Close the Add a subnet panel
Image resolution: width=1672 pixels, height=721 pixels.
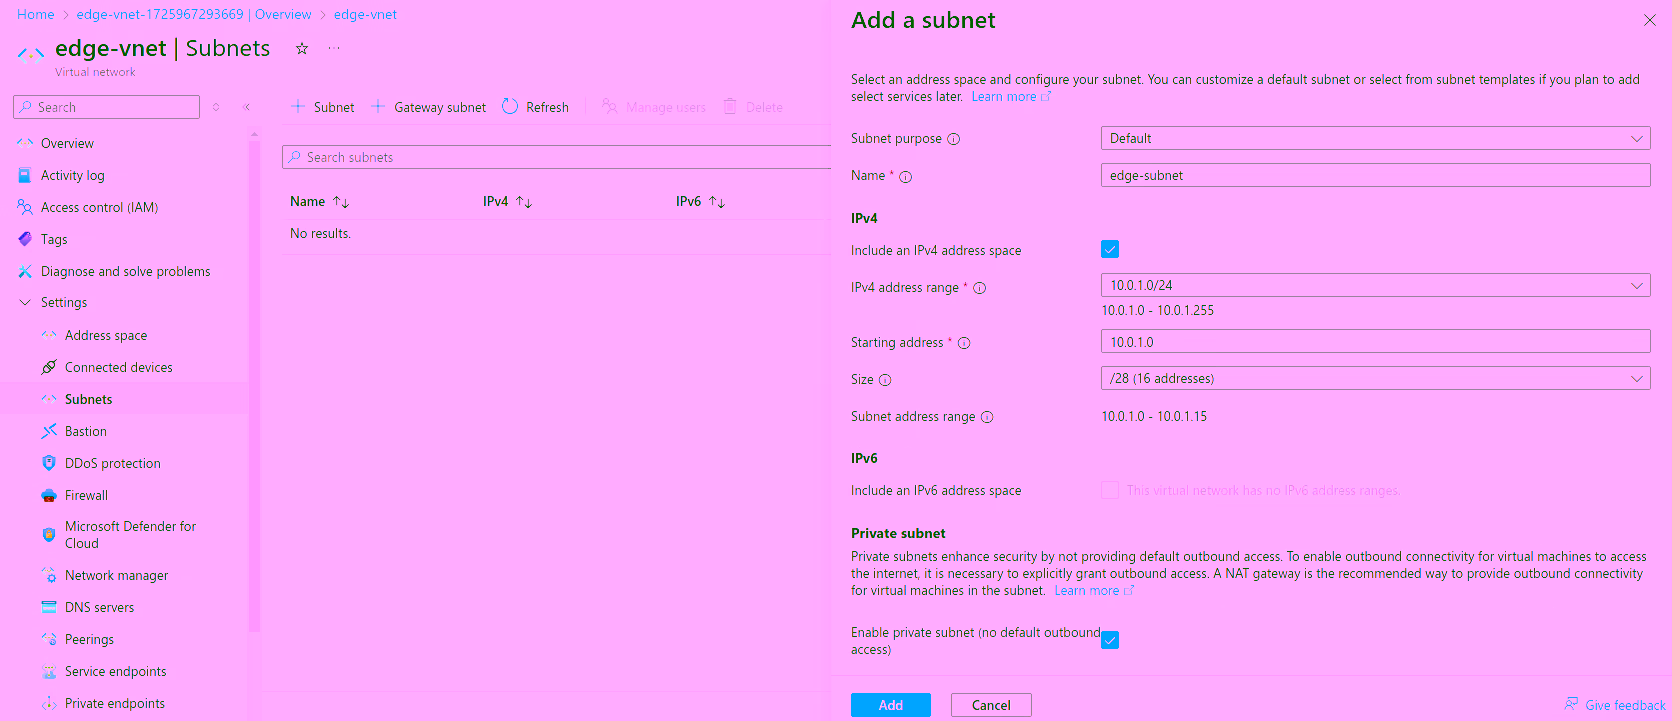coord(1649,20)
